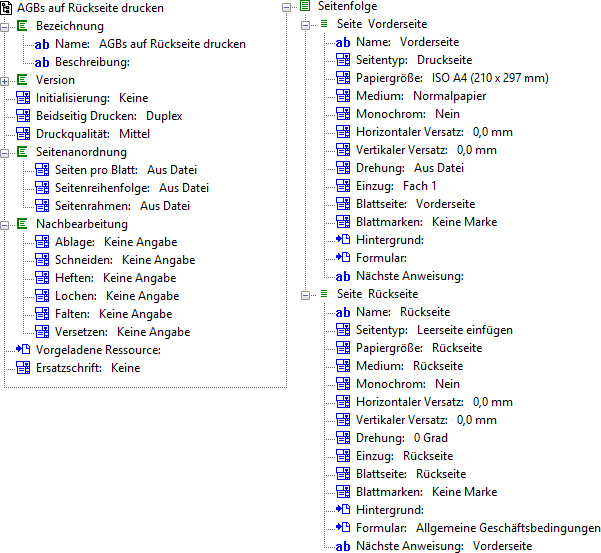601x553 pixels.
Task: Select Papiergröße ISO A4 entry
Action: (452, 78)
